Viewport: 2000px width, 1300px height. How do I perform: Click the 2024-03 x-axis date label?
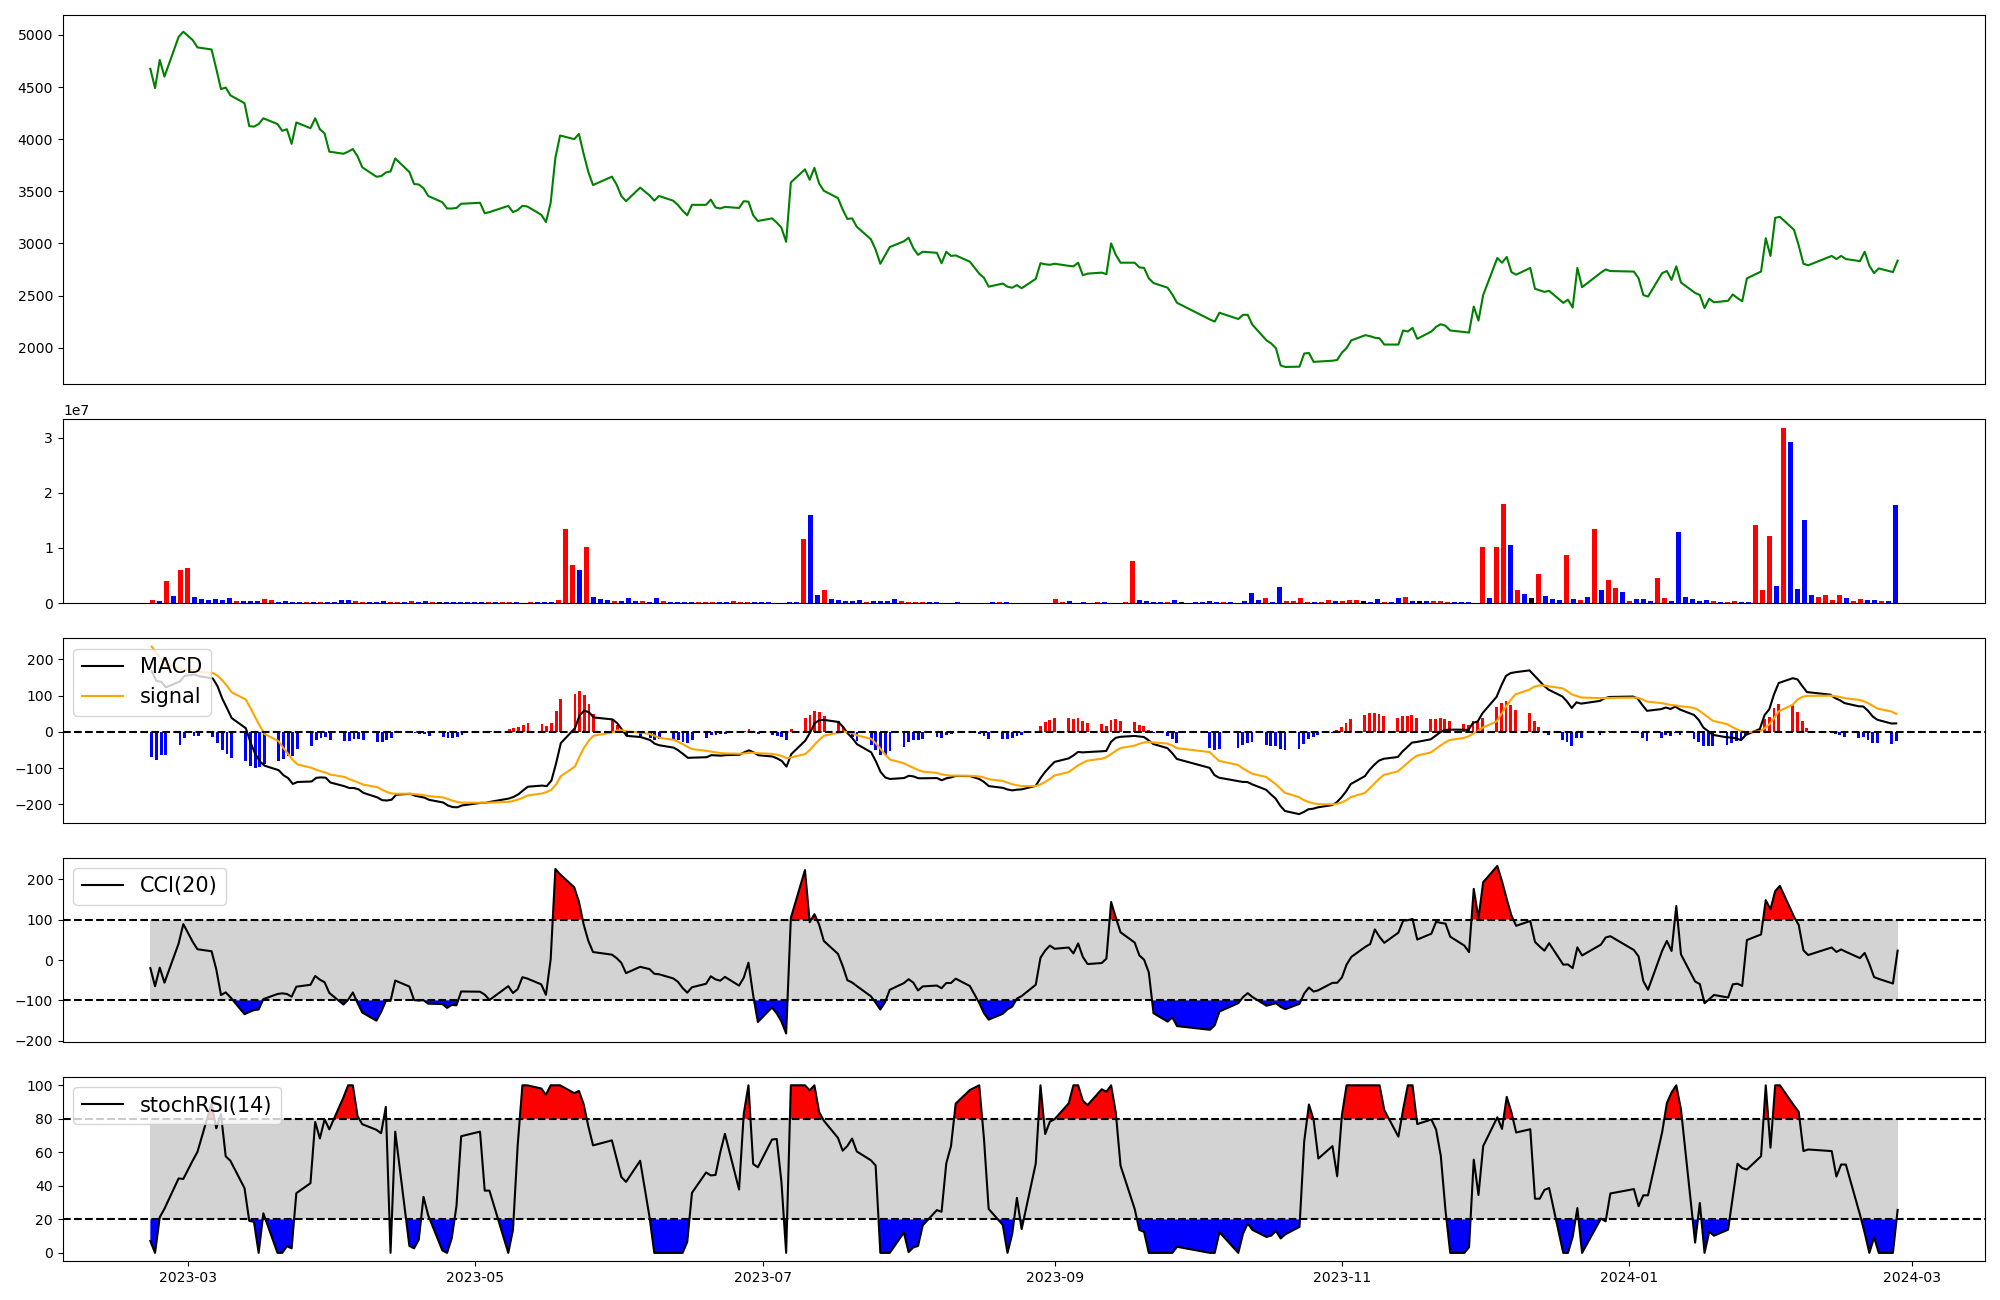(1913, 1277)
